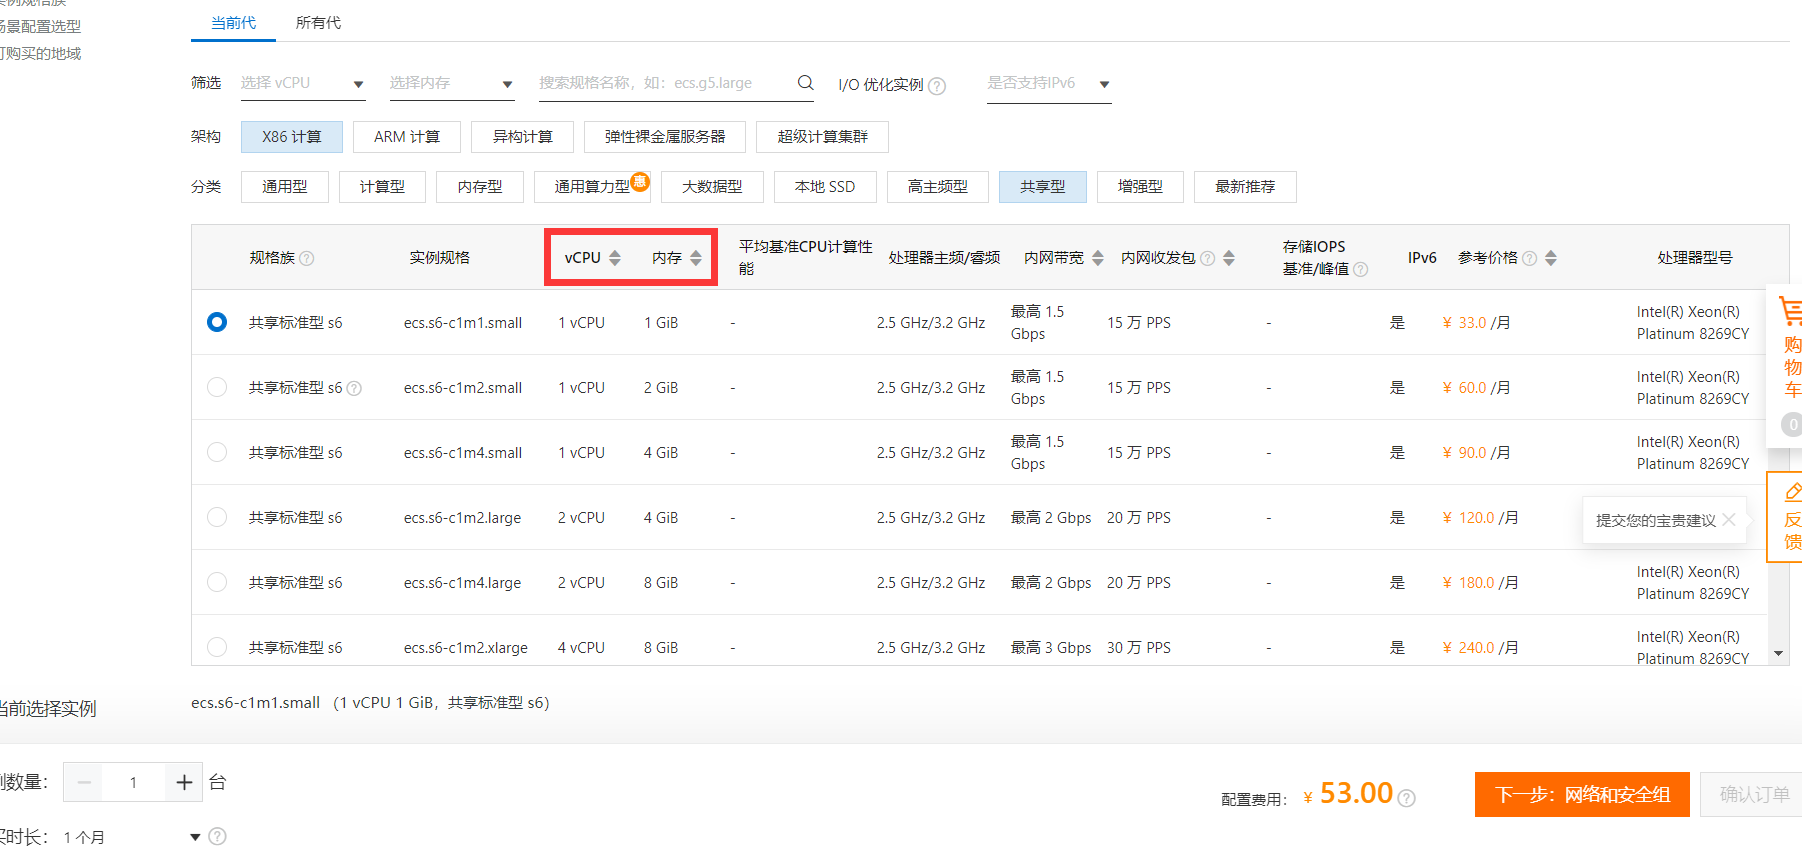The width and height of the screenshot is (1802, 849).
Task: Open 场景配置选型 sidebar link
Action: tap(41, 27)
